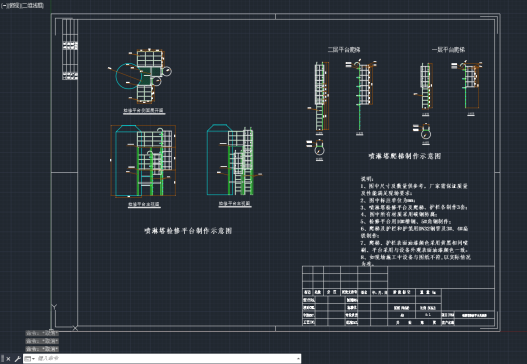Select the 二层平台爬梯 label
This screenshot has width=527, height=364.
pos(344,50)
